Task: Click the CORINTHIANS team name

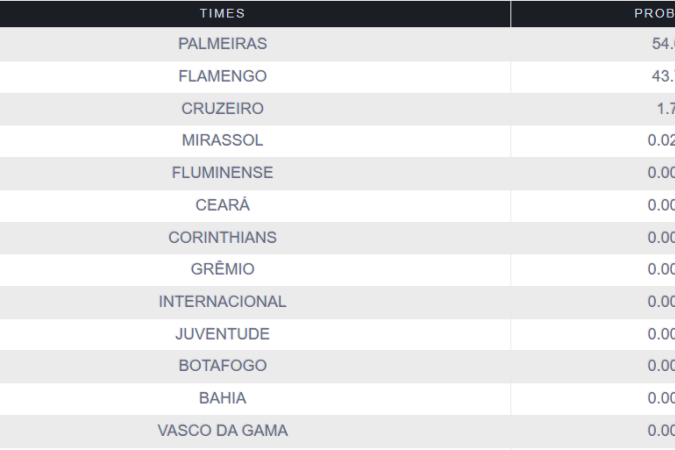Action: [222, 237]
